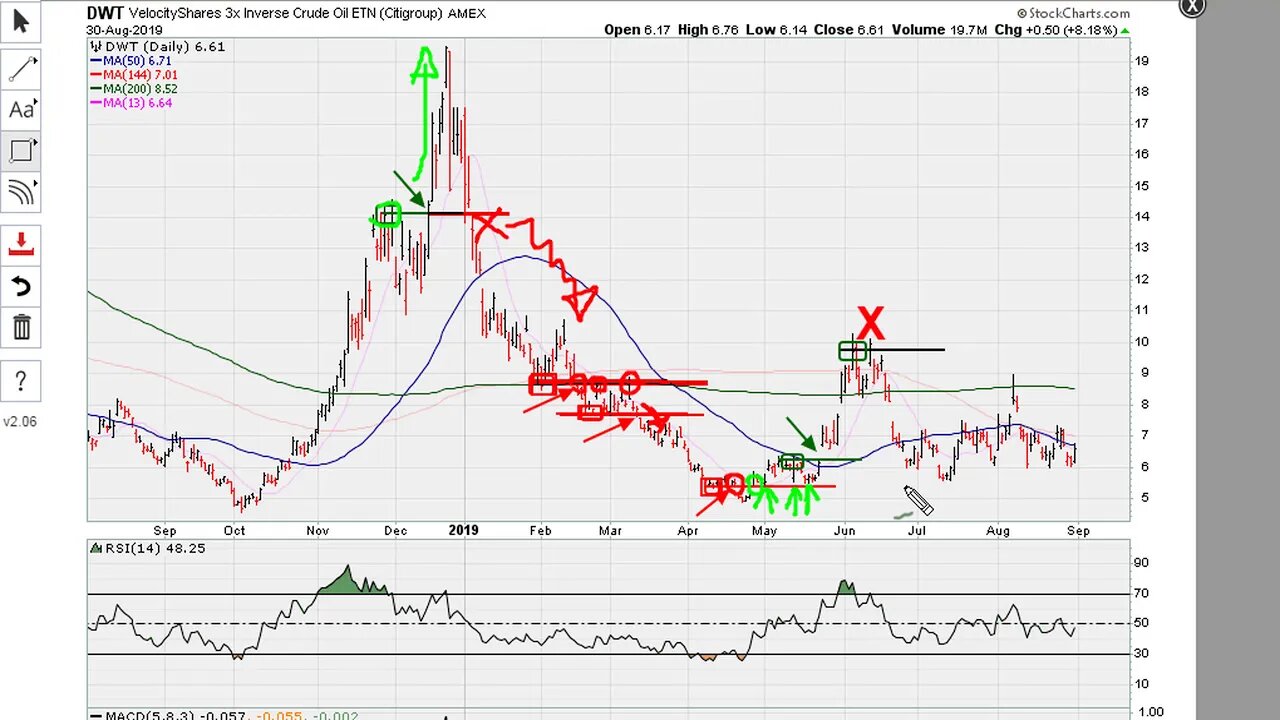
Task: Save annotations with red download icon
Action: click(21, 244)
